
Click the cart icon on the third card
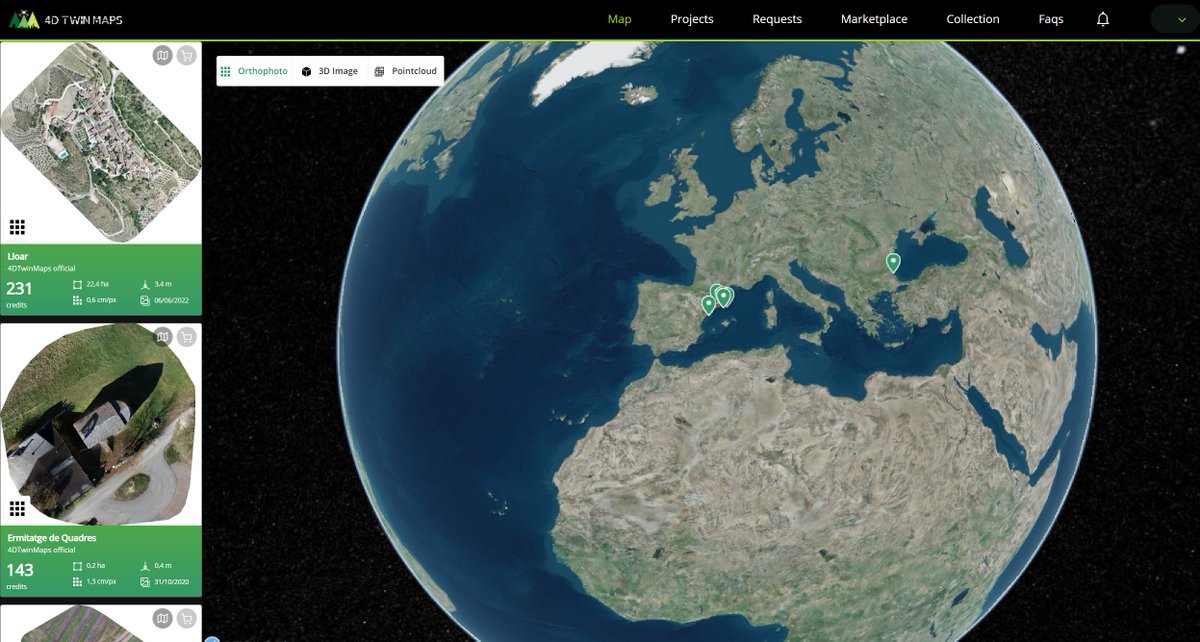186,619
